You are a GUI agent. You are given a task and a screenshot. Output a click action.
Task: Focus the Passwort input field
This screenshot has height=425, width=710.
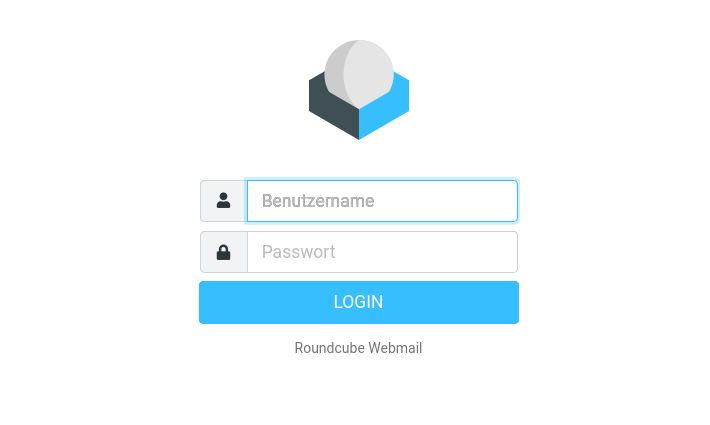382,252
